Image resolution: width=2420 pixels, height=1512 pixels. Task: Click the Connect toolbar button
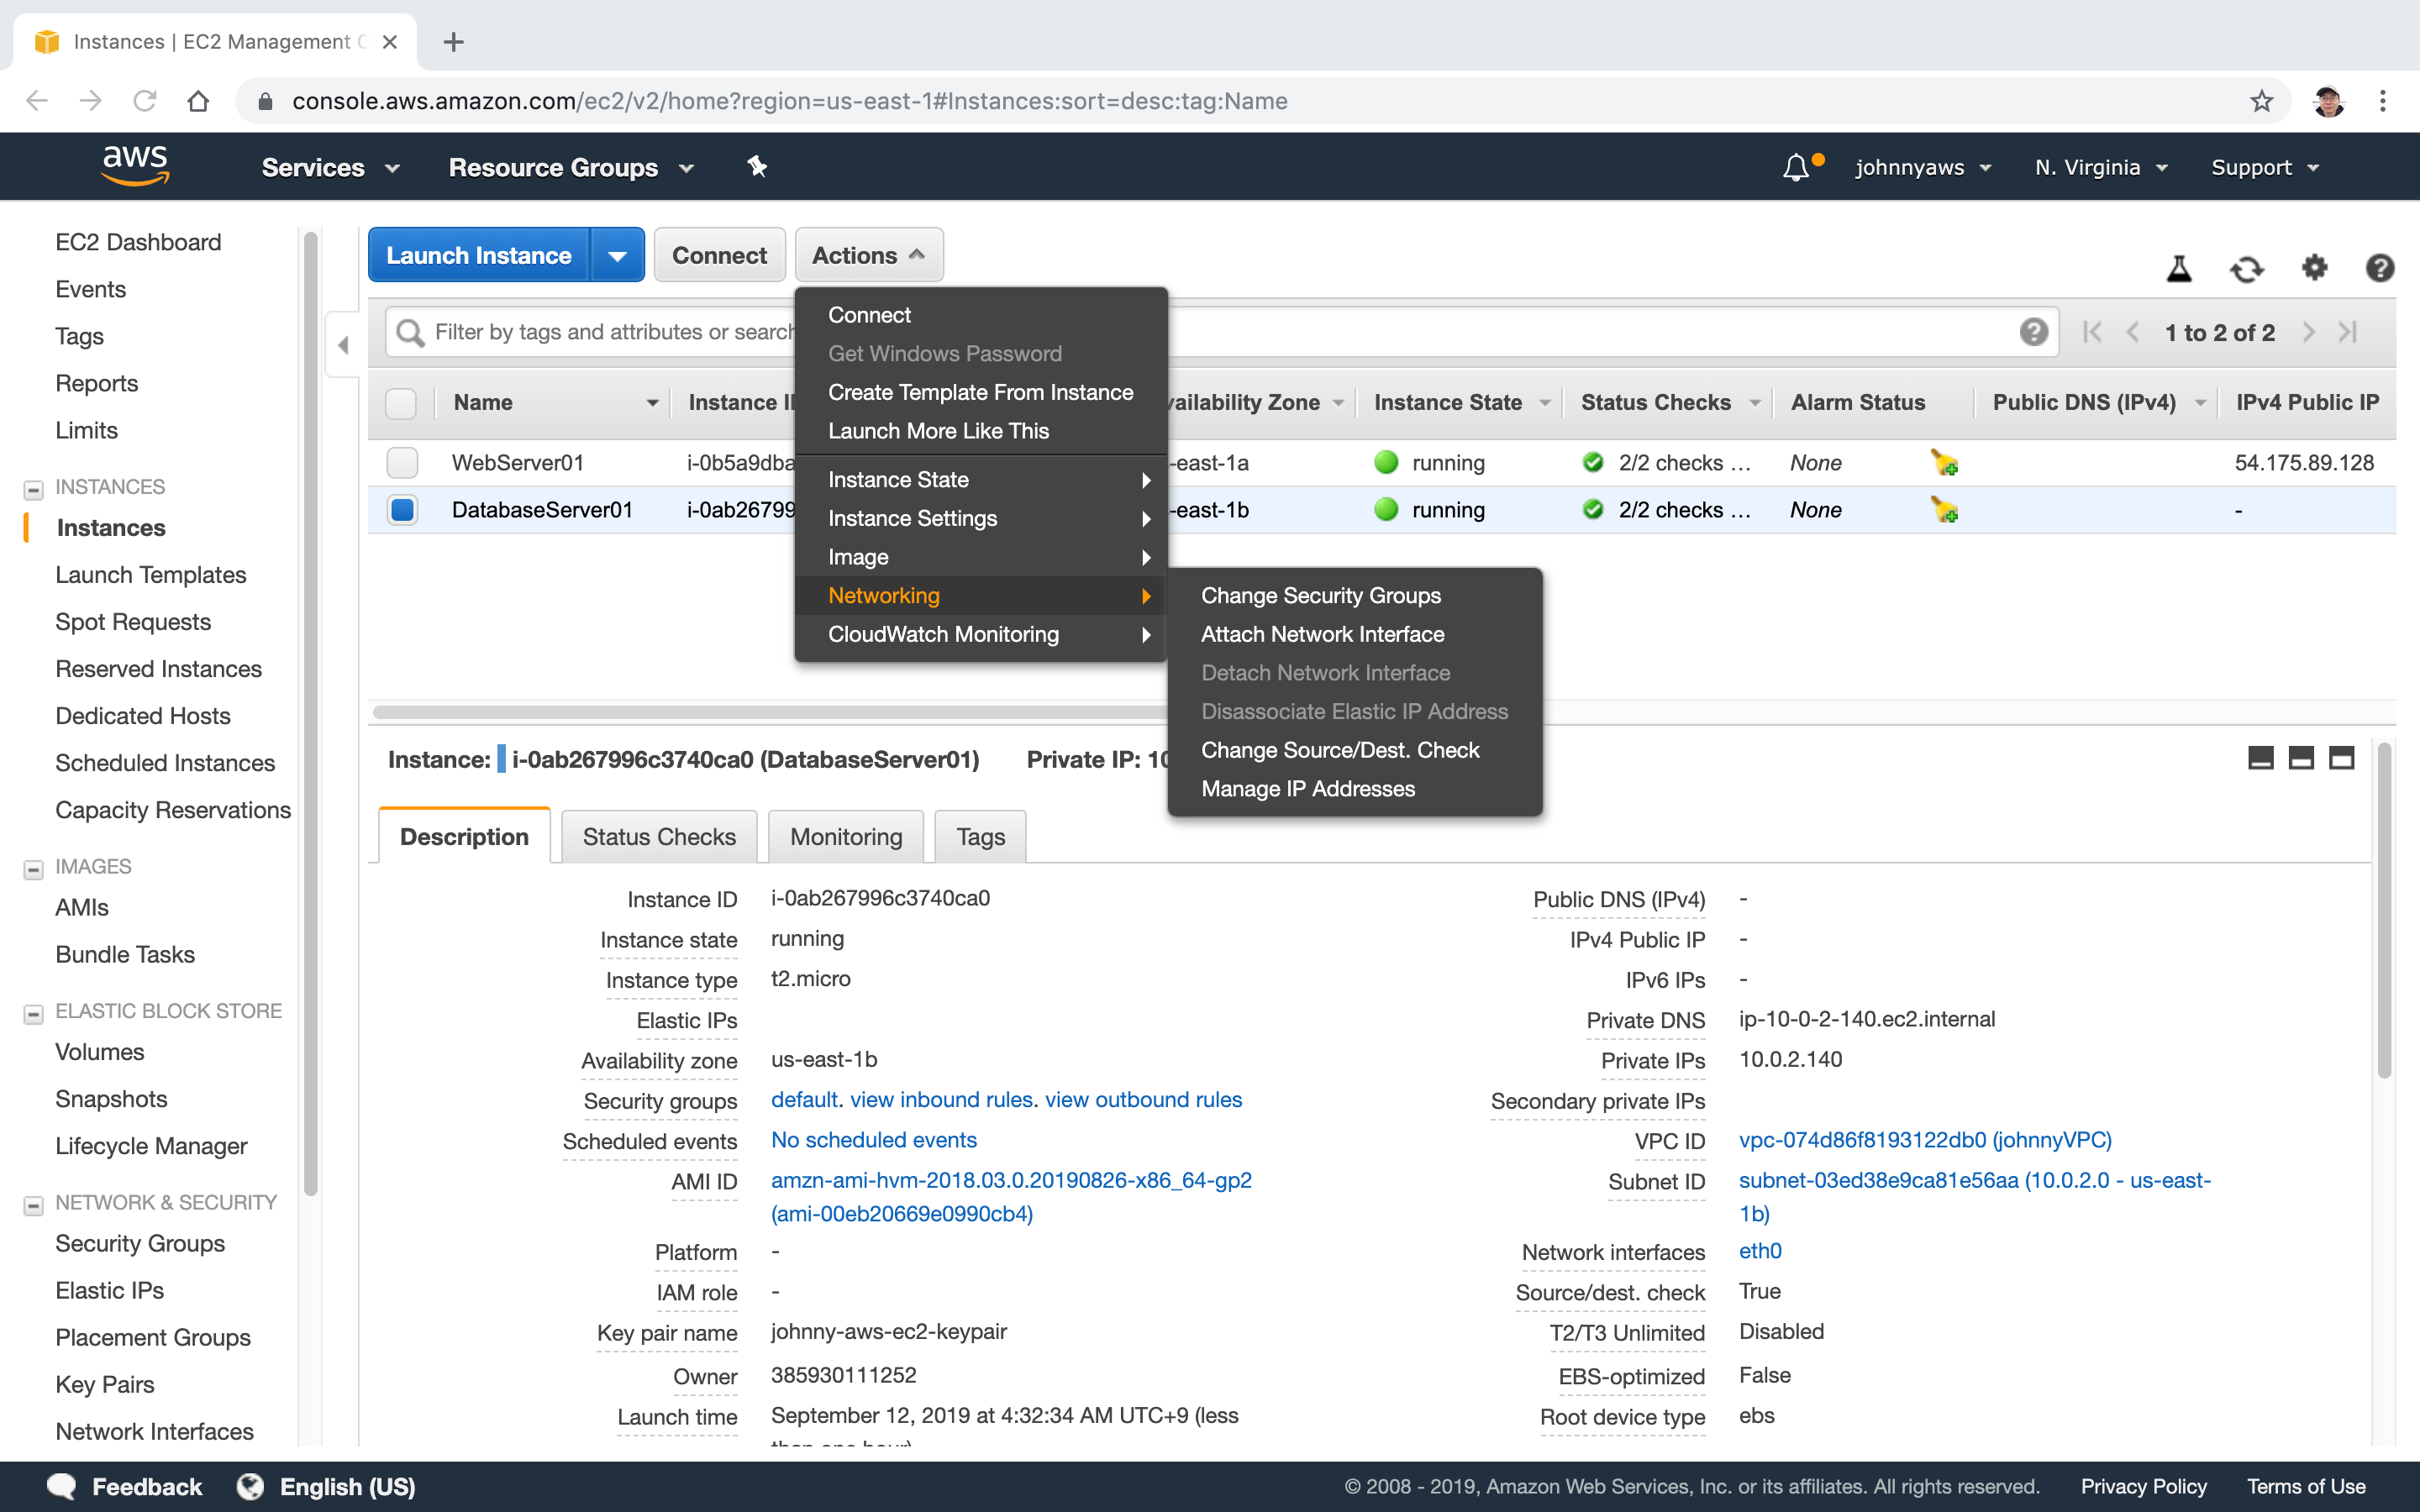[719, 256]
